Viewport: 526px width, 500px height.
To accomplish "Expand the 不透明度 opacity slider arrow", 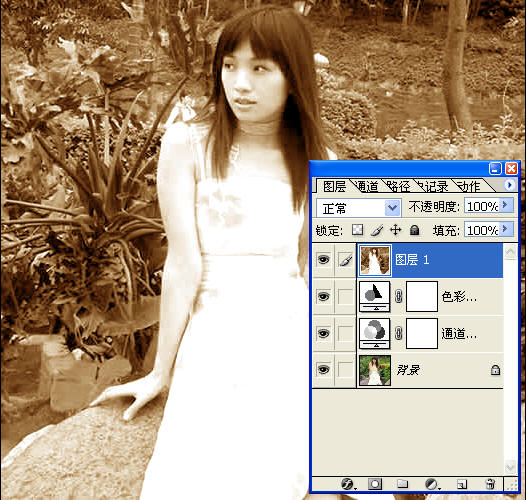I will coord(506,205).
